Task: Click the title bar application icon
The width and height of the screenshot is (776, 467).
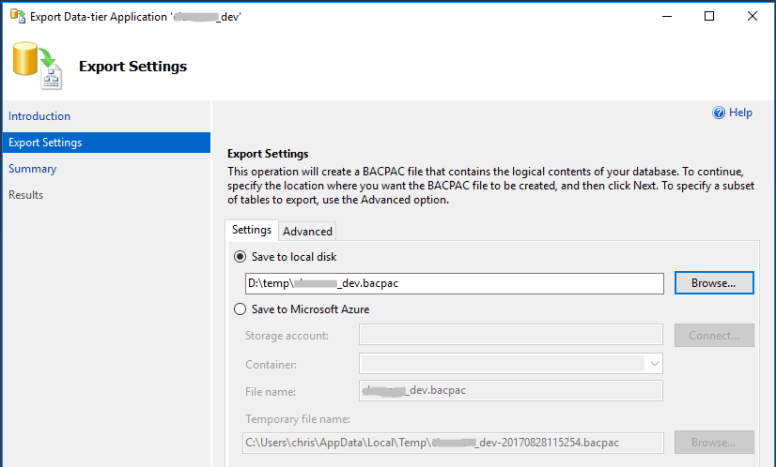Action: [x=15, y=15]
